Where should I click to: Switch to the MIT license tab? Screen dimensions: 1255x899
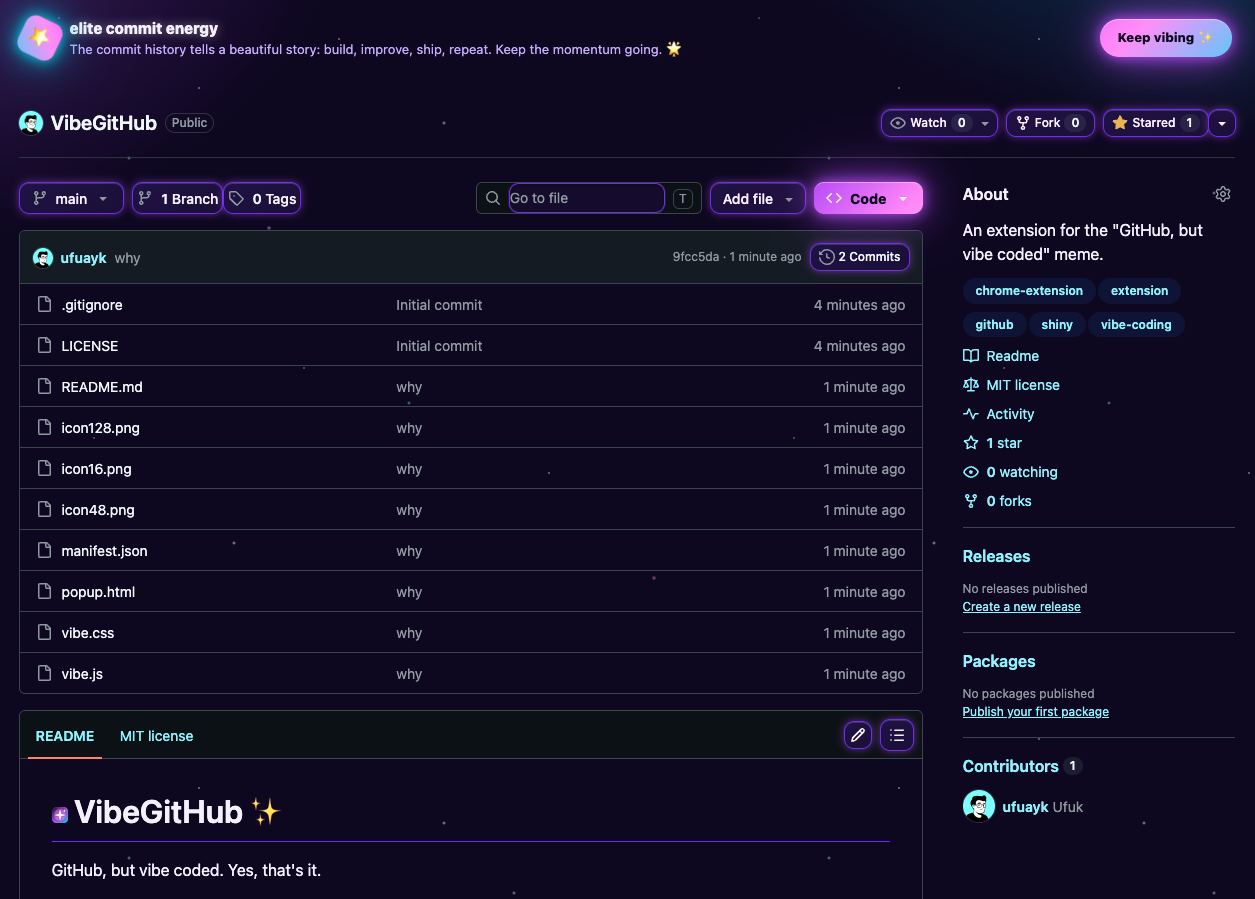click(x=157, y=736)
